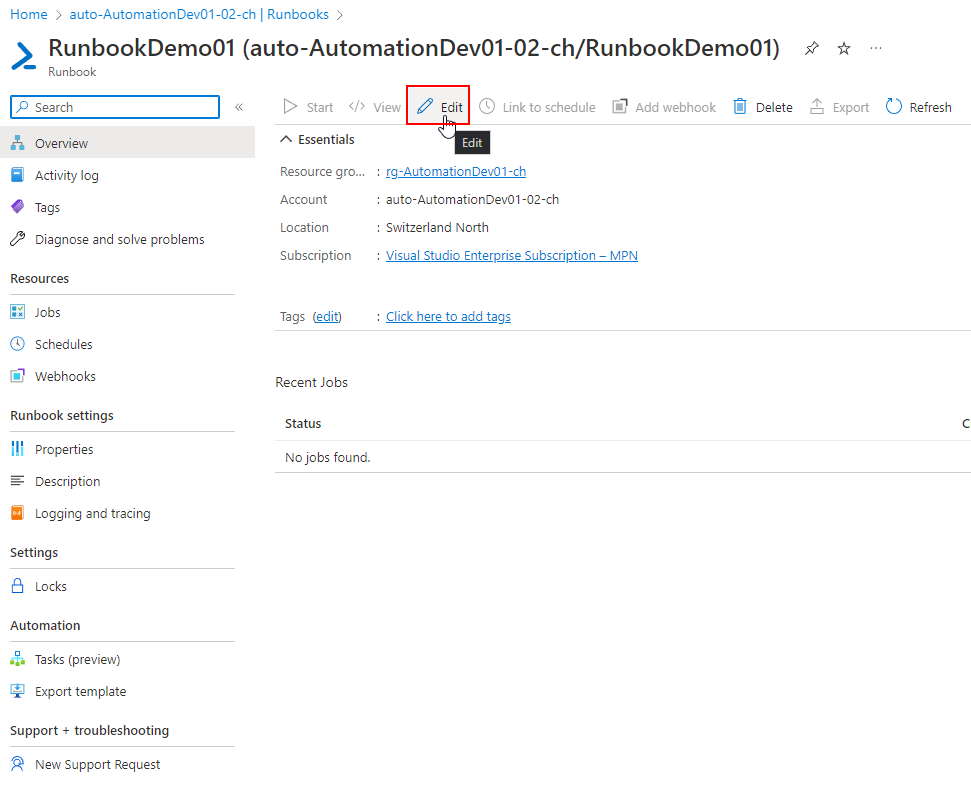This screenshot has width=971, height=797.
Task: Click the Tasks (preview) icon
Action: (18, 659)
